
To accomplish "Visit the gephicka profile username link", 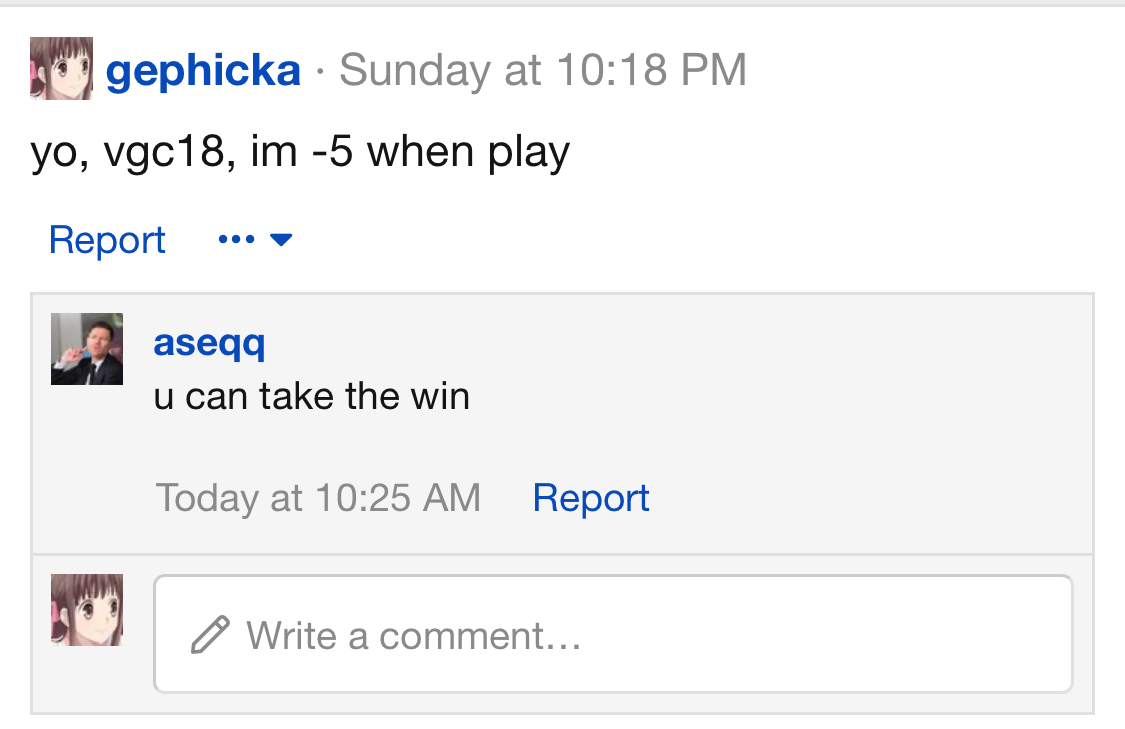I will coord(203,70).
